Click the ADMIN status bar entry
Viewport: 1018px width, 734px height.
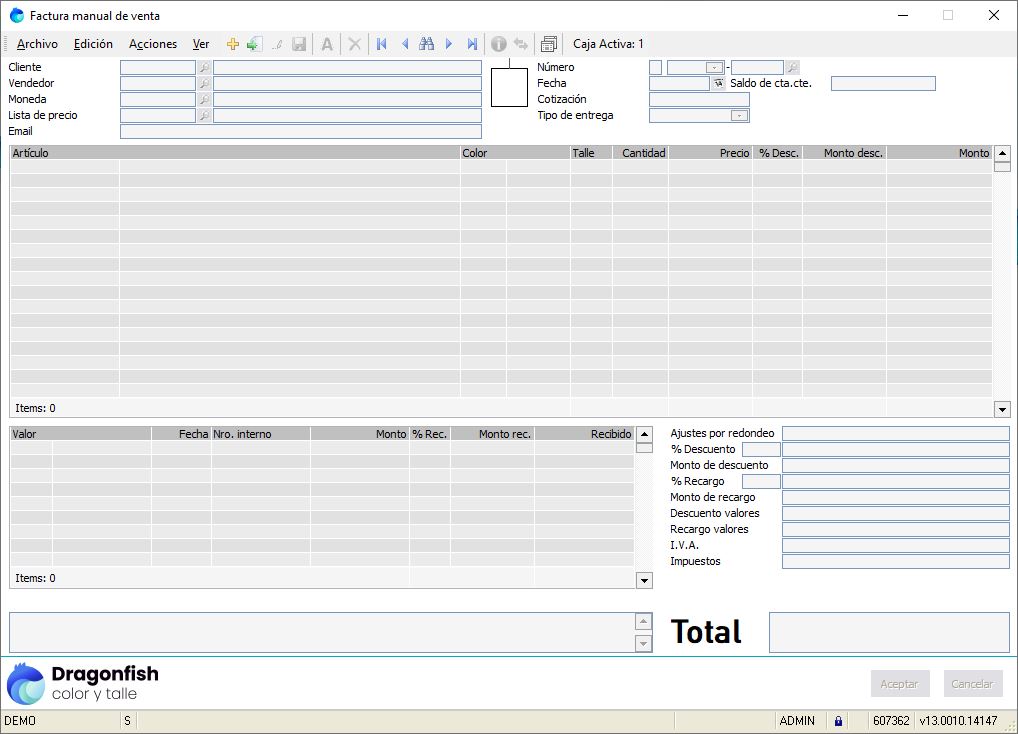[797, 721]
